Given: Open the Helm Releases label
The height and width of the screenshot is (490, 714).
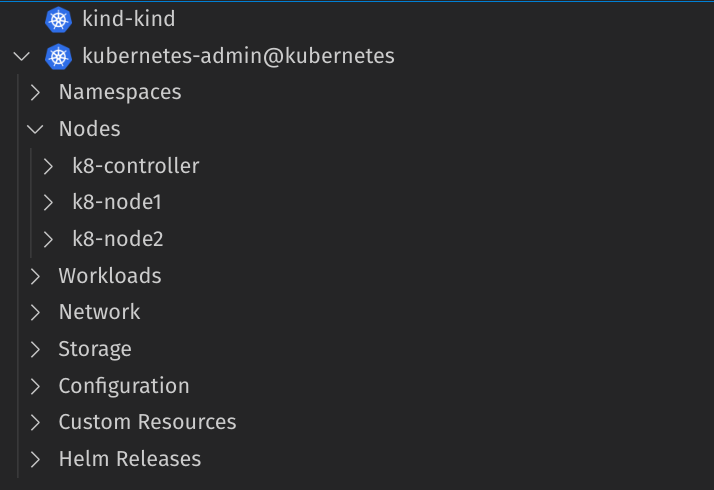Looking at the screenshot, I should (x=130, y=459).
